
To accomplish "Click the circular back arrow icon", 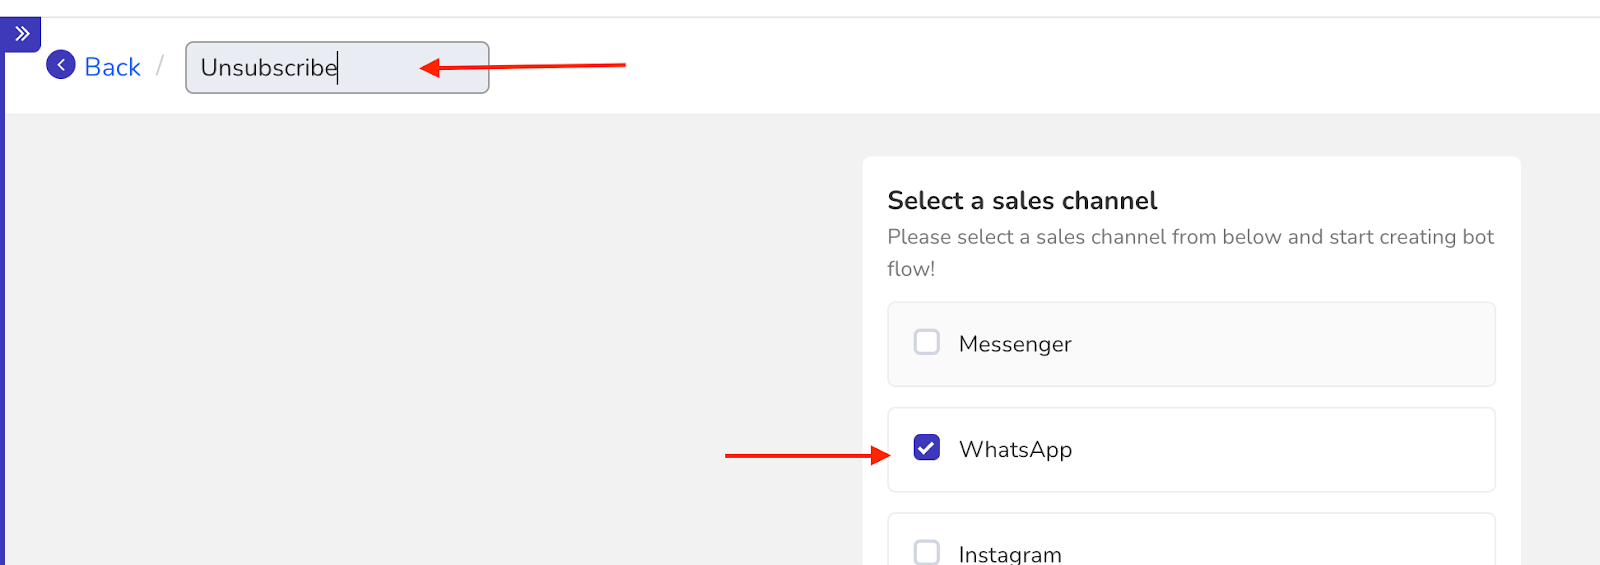I will click(x=61, y=65).
